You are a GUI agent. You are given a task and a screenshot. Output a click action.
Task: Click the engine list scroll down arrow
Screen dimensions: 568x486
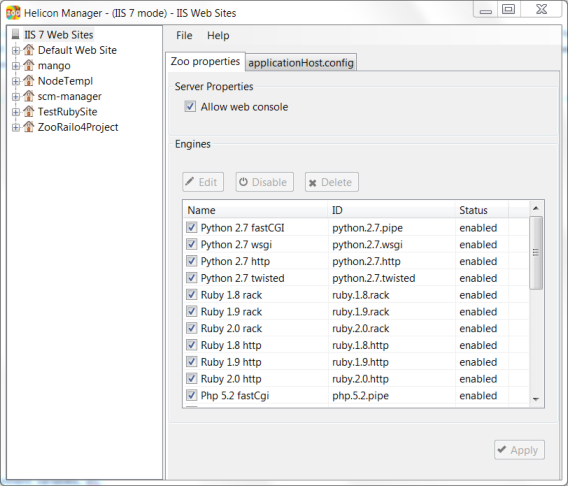(536, 399)
